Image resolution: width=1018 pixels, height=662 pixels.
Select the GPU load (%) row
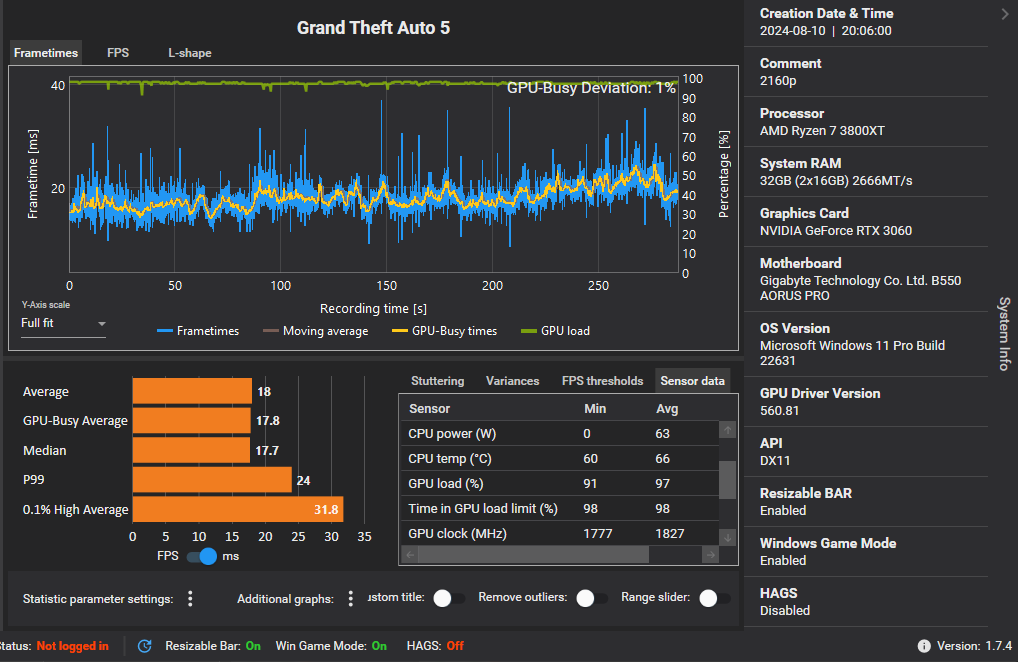[x=560, y=484]
